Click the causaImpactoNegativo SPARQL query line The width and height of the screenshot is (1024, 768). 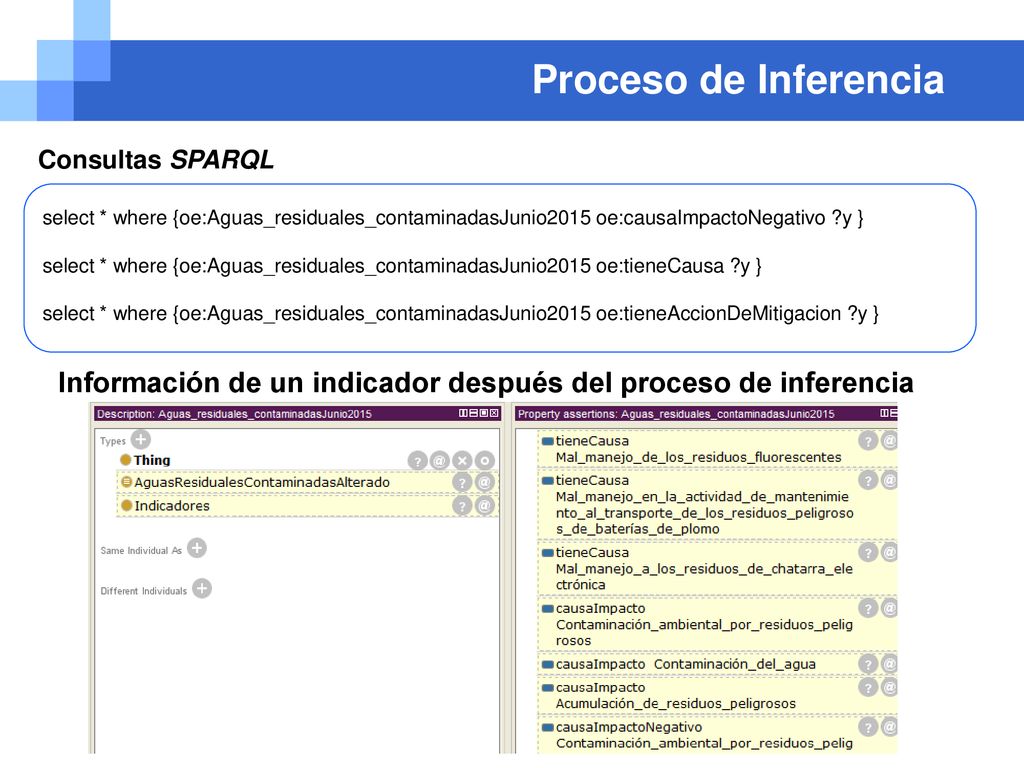[453, 217]
